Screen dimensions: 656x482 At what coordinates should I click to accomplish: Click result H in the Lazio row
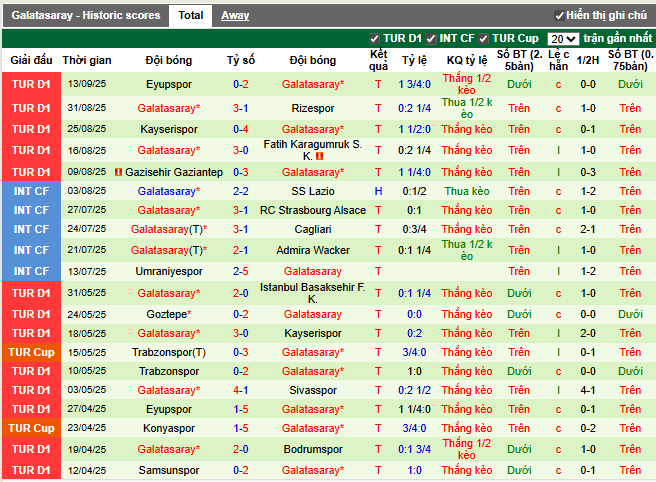[378, 191]
